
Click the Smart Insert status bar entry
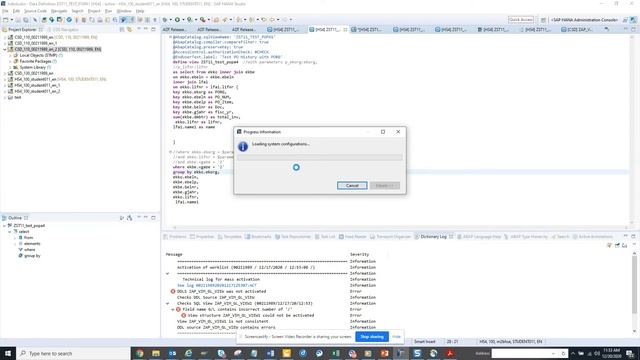click(x=424, y=342)
